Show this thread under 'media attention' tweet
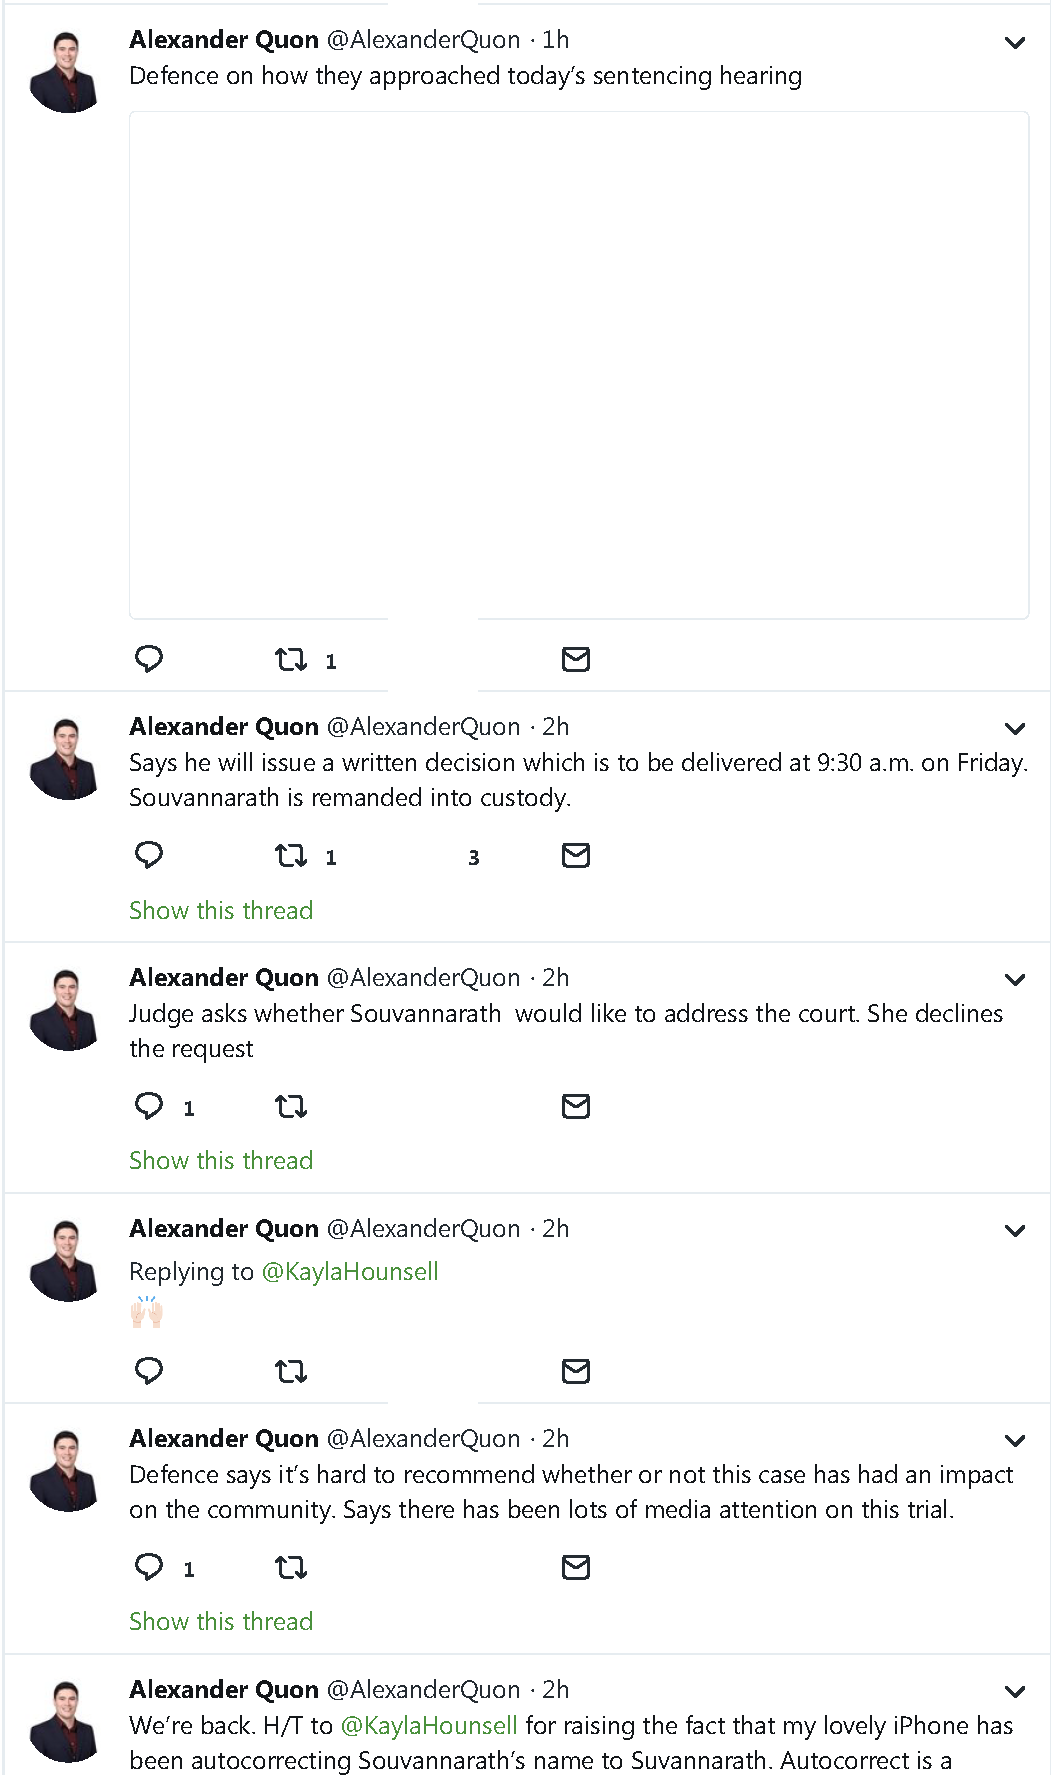Image resolution: width=1051 pixels, height=1788 pixels. pos(221,1621)
